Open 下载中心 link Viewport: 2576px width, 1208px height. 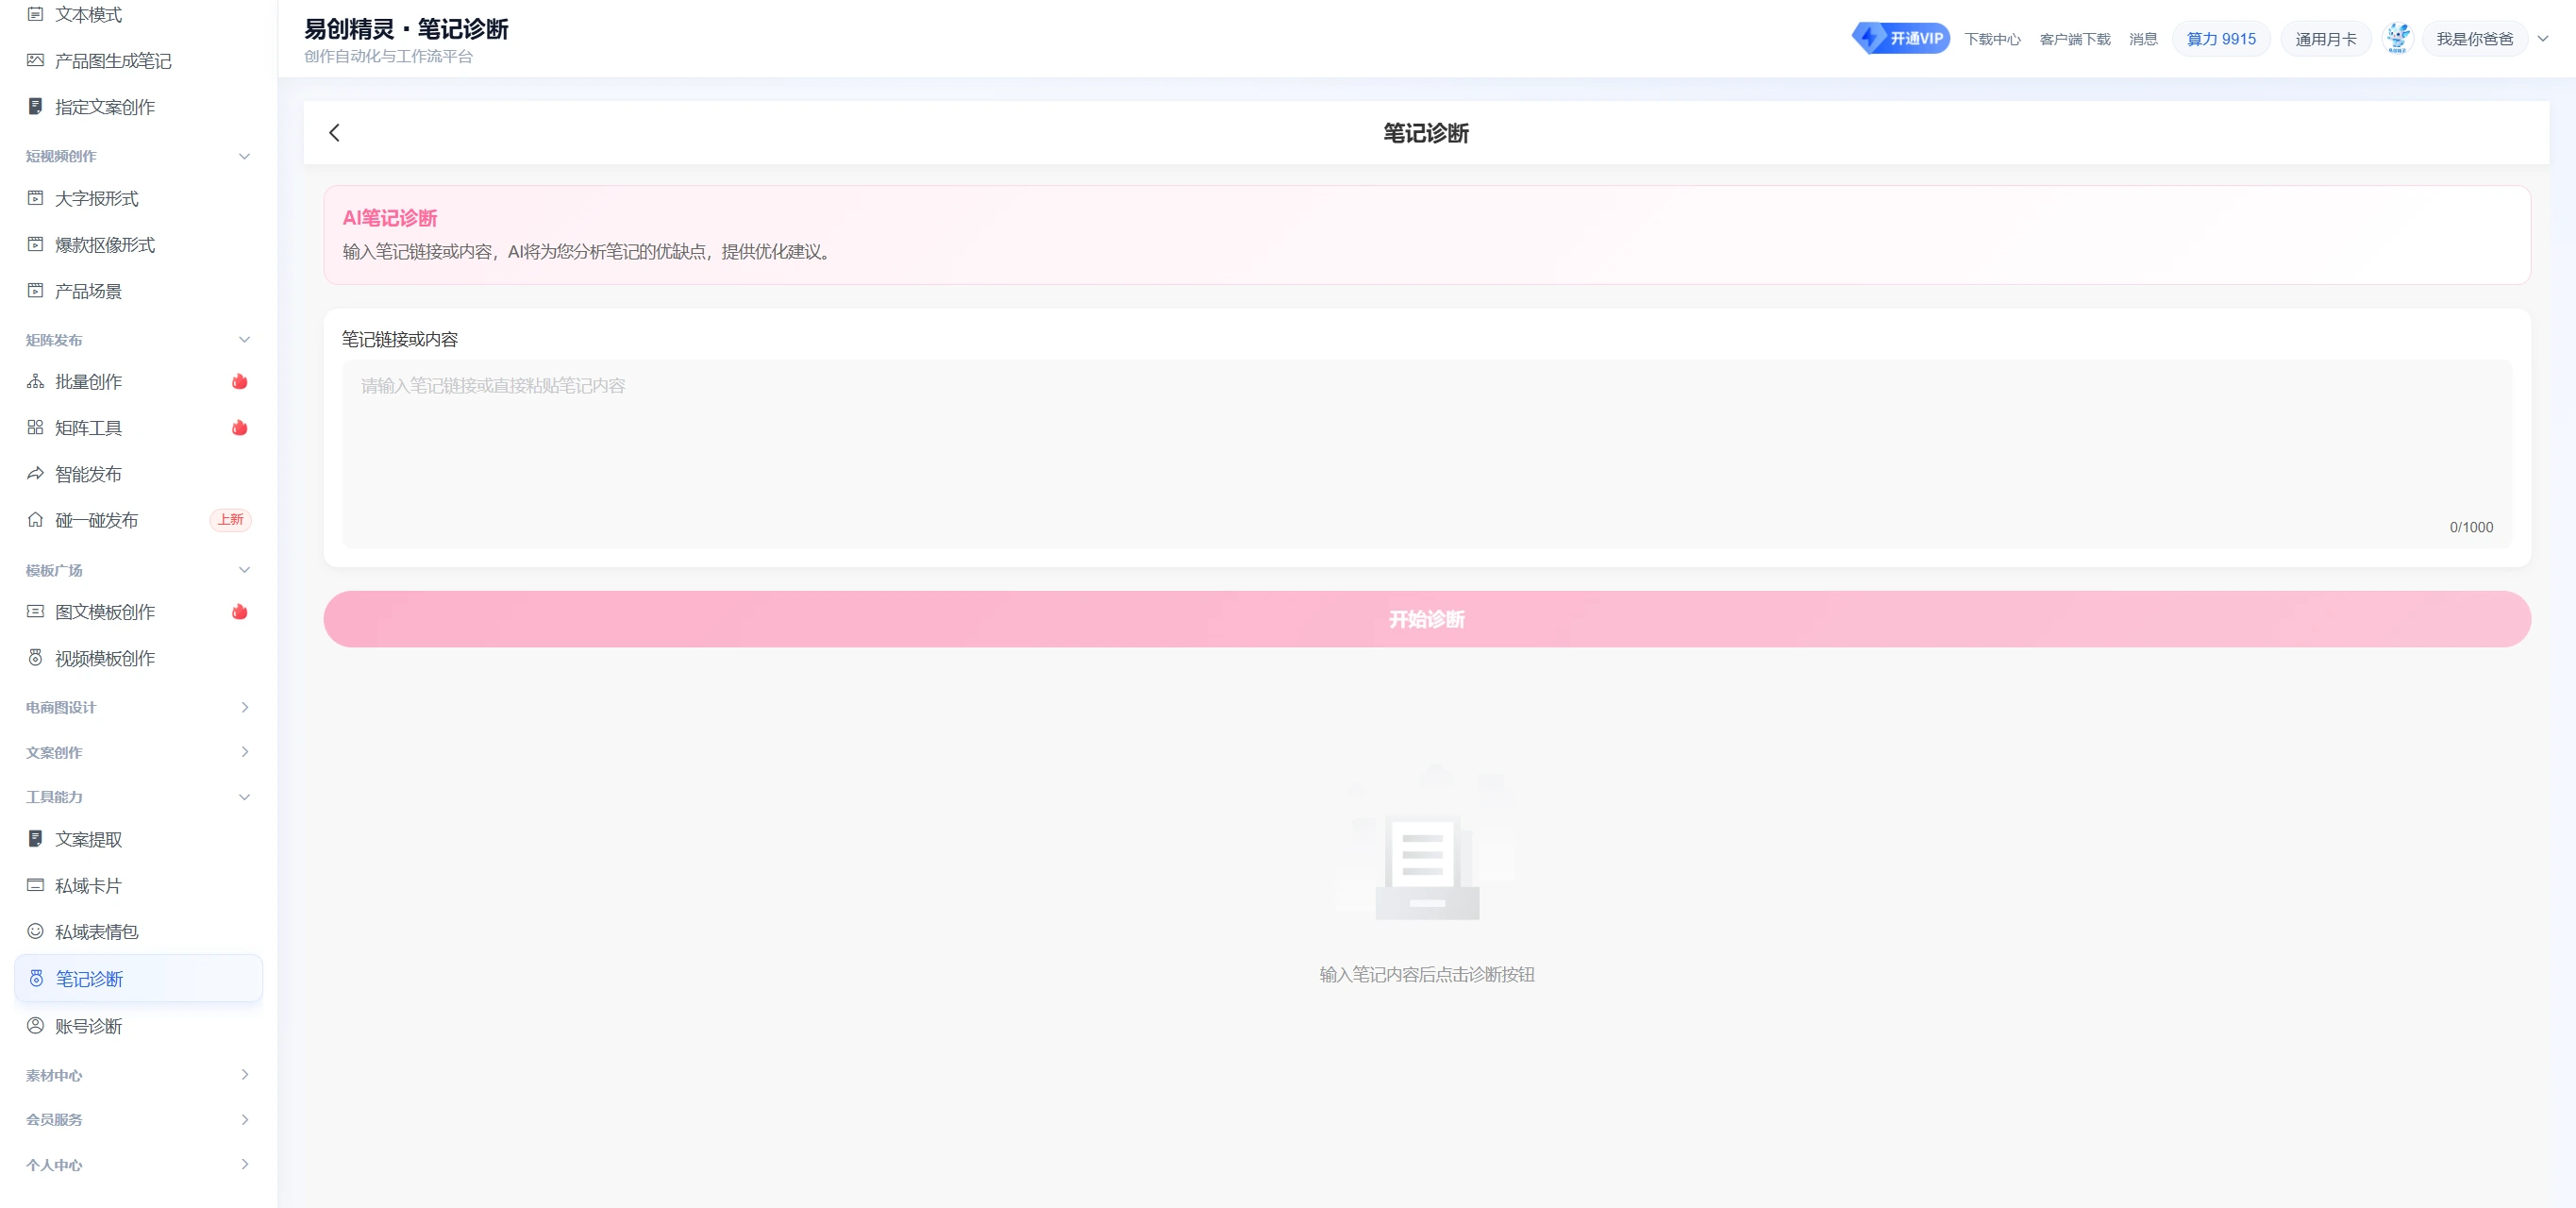point(1992,39)
